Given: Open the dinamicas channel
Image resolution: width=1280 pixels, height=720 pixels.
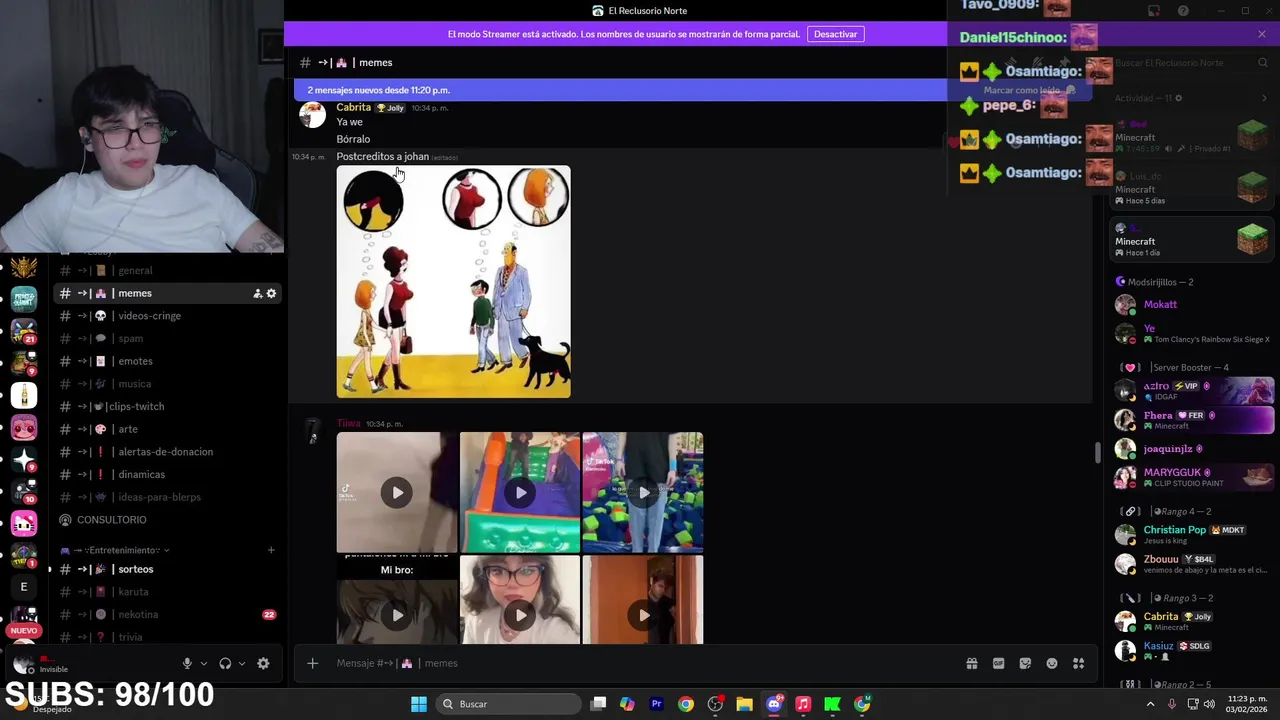Looking at the screenshot, I should (x=167, y=474).
